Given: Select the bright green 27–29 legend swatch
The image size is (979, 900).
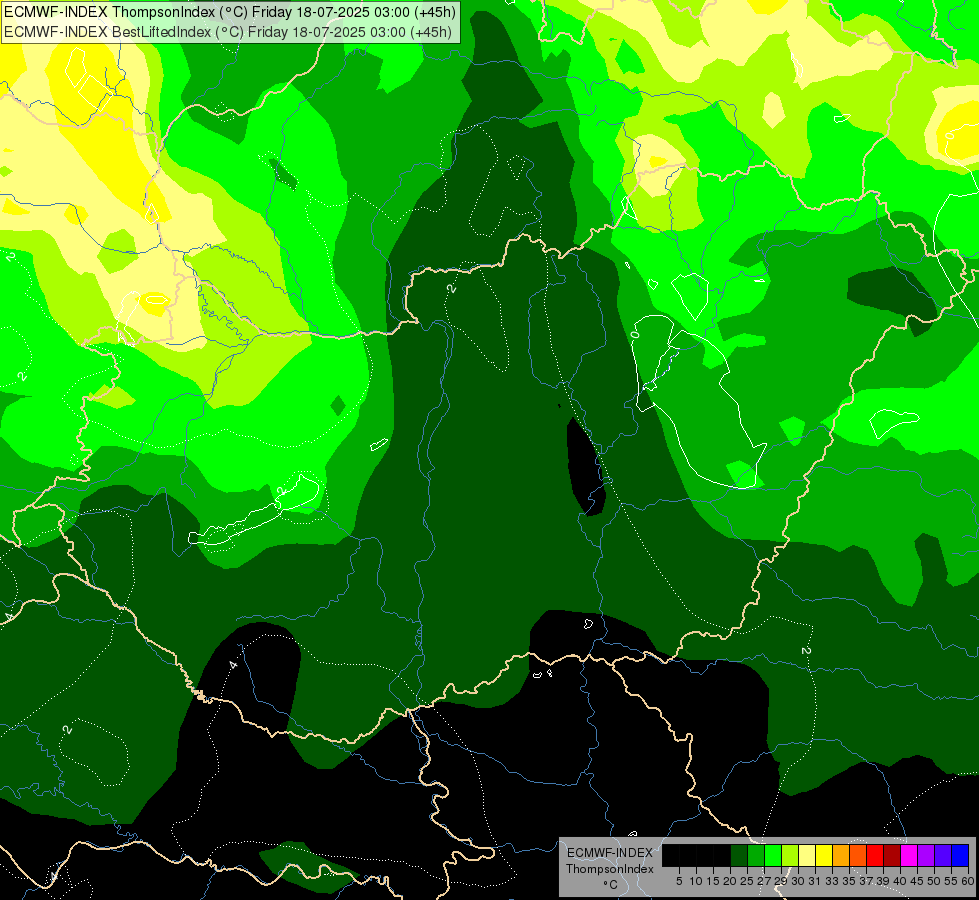Looking at the screenshot, I should click(773, 855).
